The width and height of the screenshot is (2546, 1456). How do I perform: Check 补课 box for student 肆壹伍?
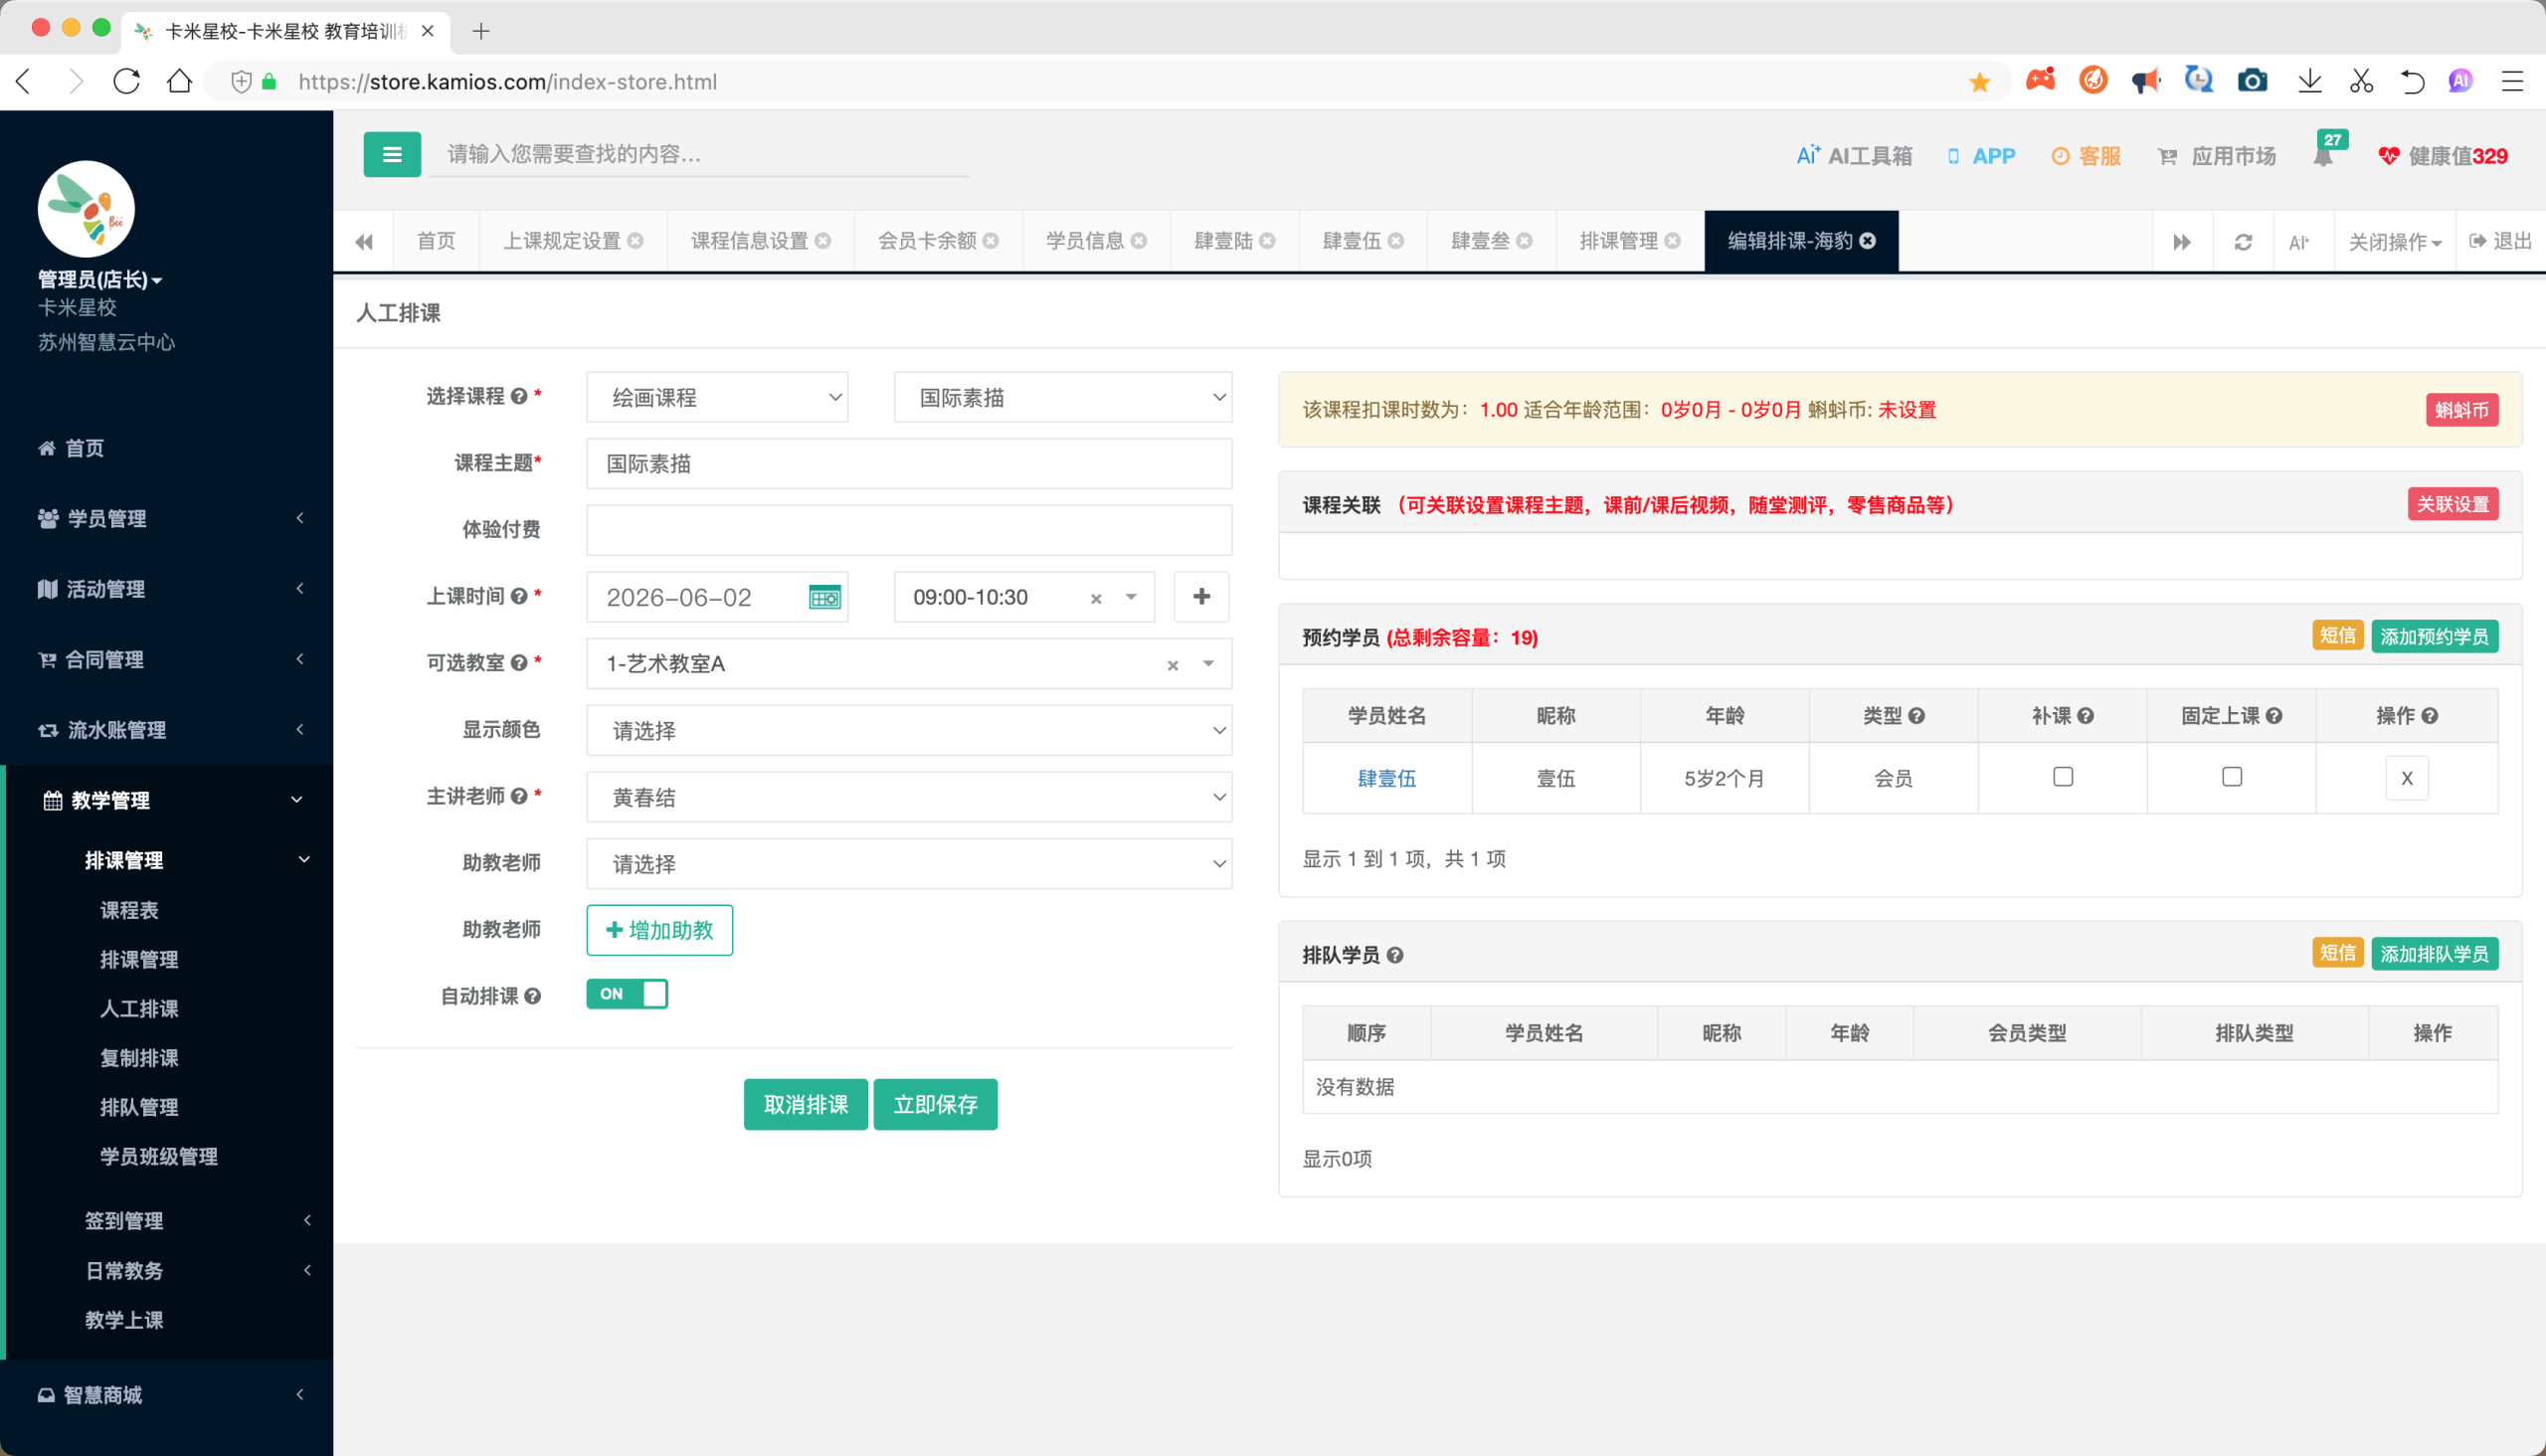click(2062, 777)
